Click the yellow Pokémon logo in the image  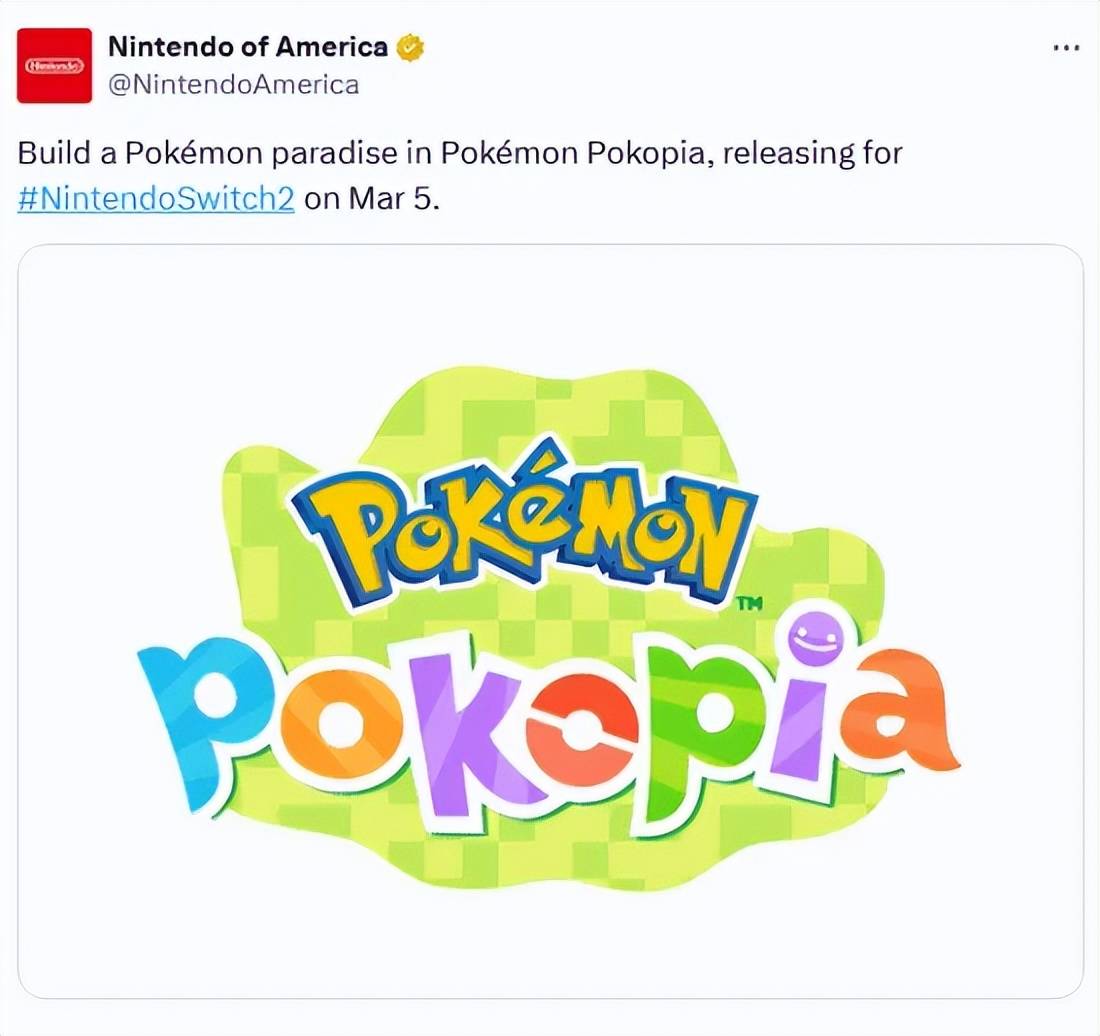(530, 530)
